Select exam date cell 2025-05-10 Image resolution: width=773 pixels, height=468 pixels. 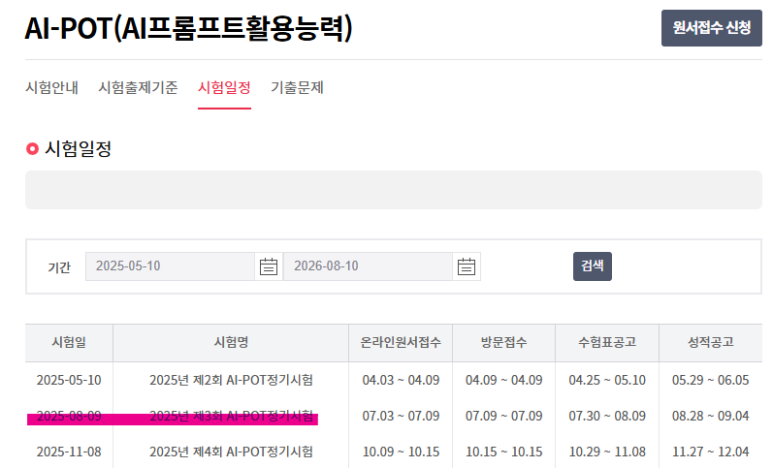(x=69, y=380)
